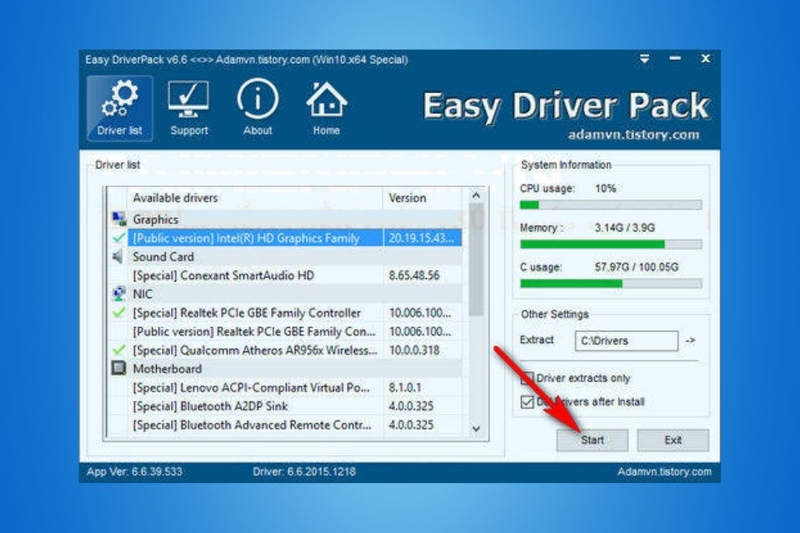Click Driver: 6.6.2015.1218 status text
The image size is (800, 533).
pyautogui.click(x=304, y=472)
